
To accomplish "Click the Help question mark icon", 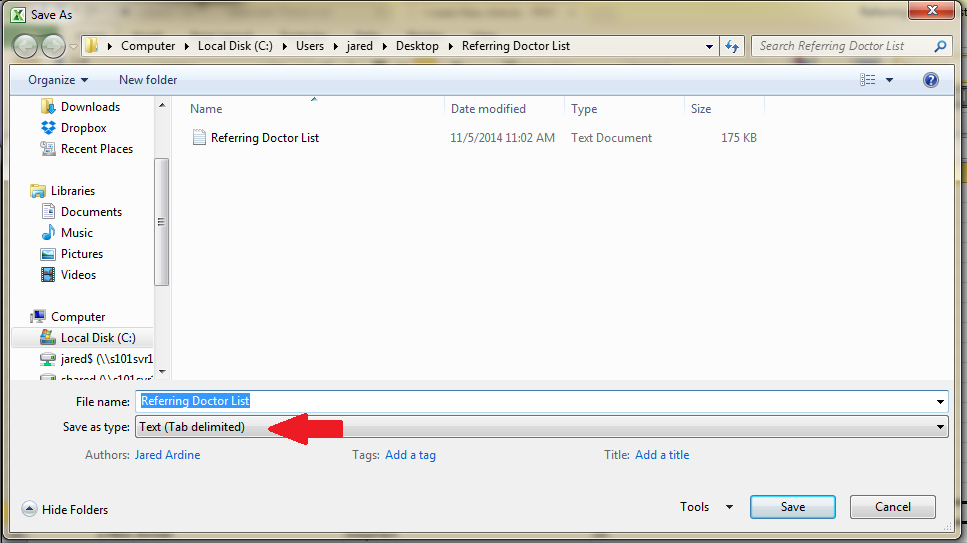I will click(931, 80).
